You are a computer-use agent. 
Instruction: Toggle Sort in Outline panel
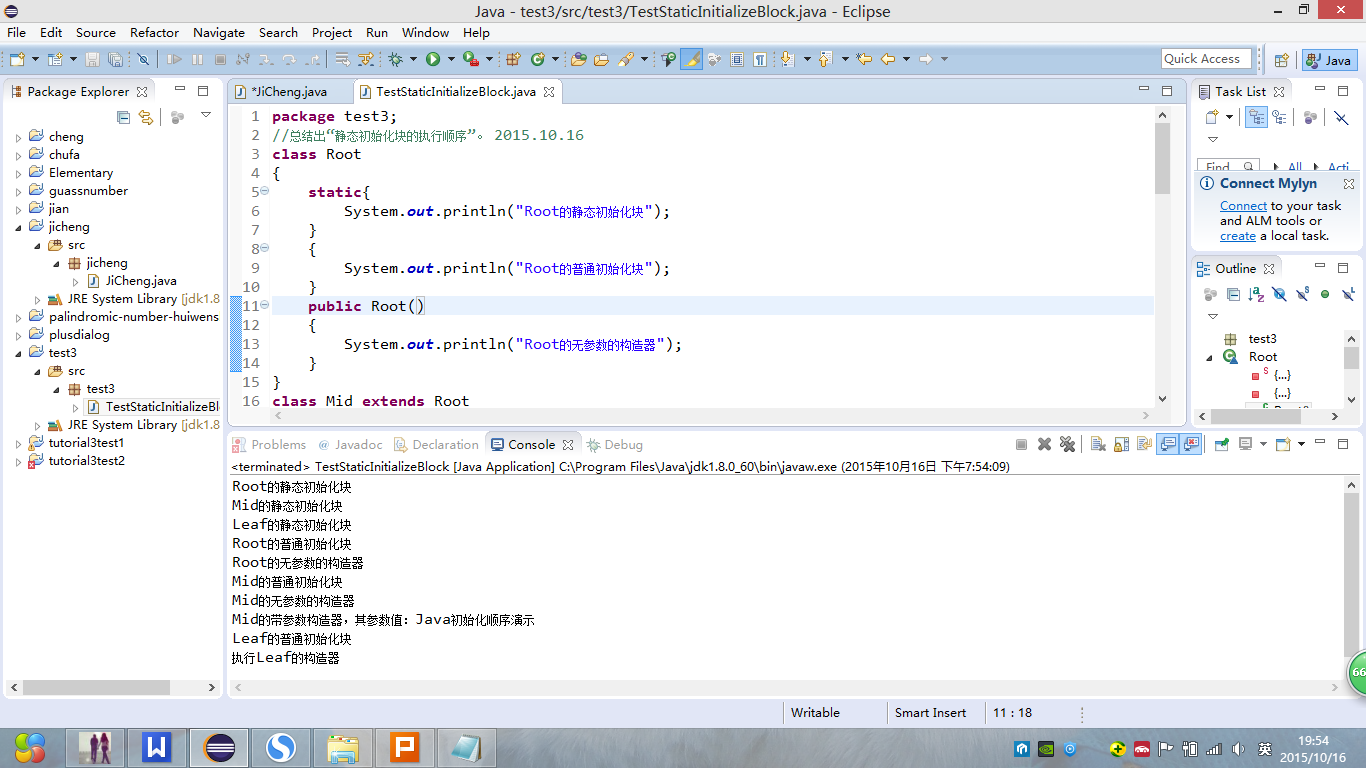click(x=1255, y=294)
